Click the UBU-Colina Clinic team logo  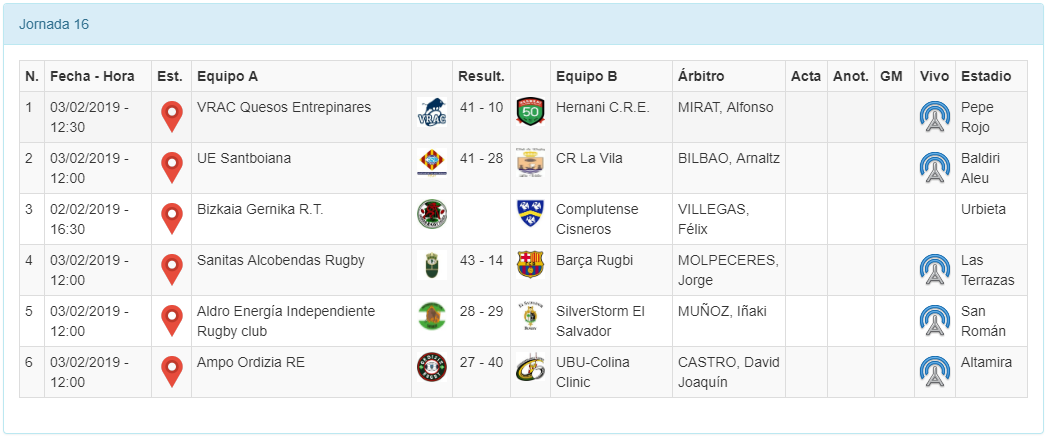point(530,368)
